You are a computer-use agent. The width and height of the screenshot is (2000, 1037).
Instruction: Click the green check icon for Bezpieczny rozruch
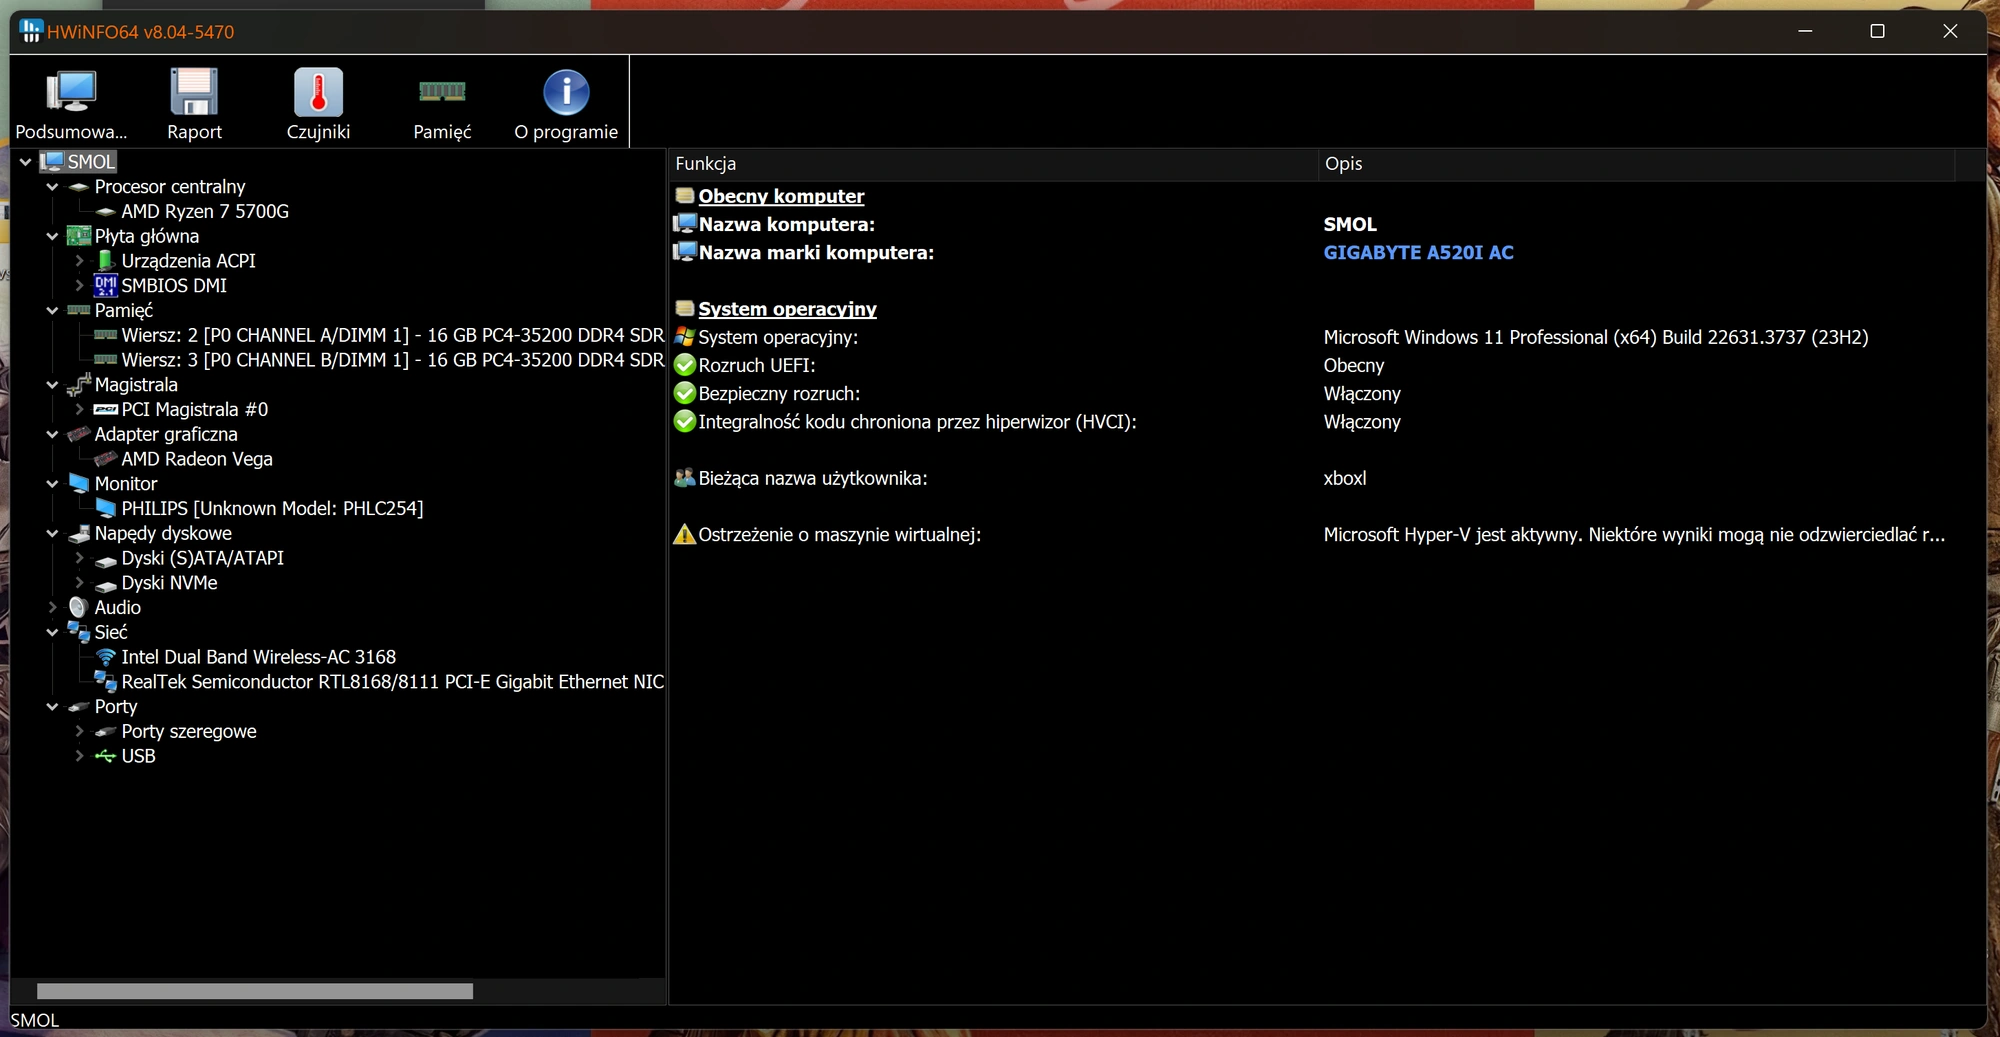click(x=684, y=393)
